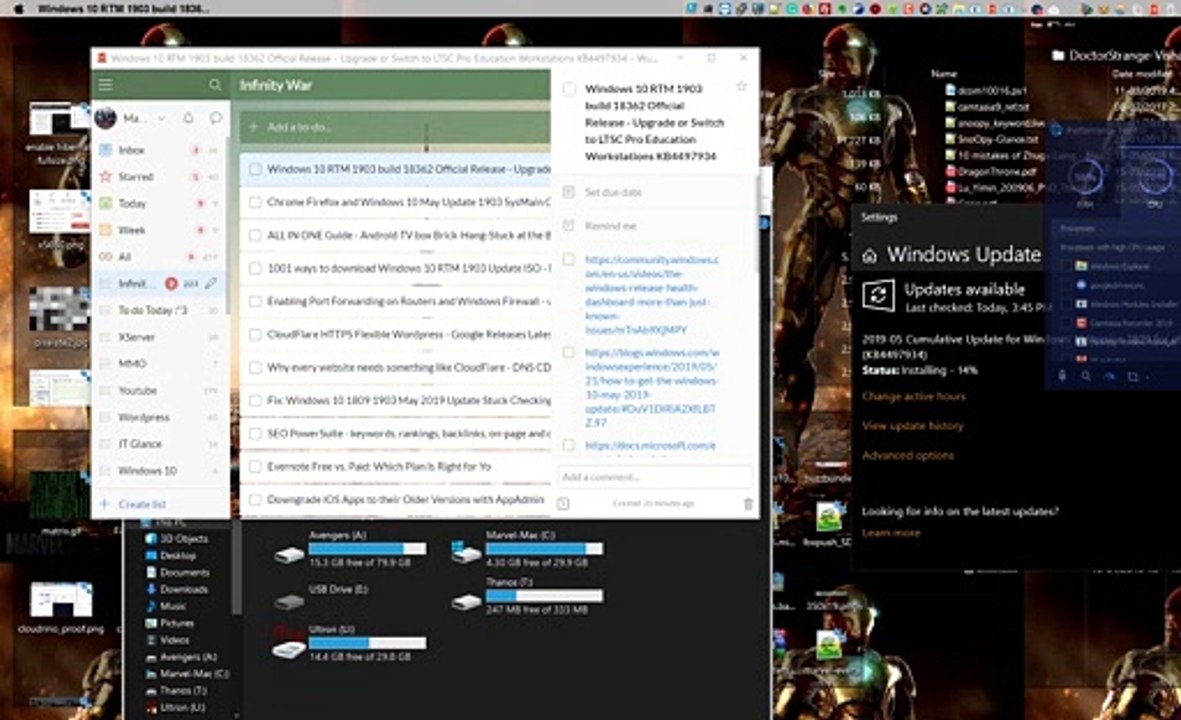Click the calendar icon next to Set due date
The width and height of the screenshot is (1181, 720).
coord(569,192)
